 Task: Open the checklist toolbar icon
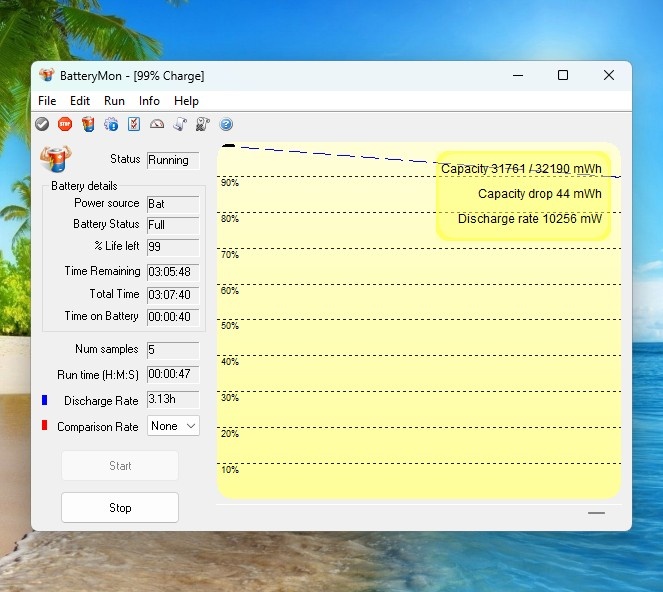(x=134, y=124)
